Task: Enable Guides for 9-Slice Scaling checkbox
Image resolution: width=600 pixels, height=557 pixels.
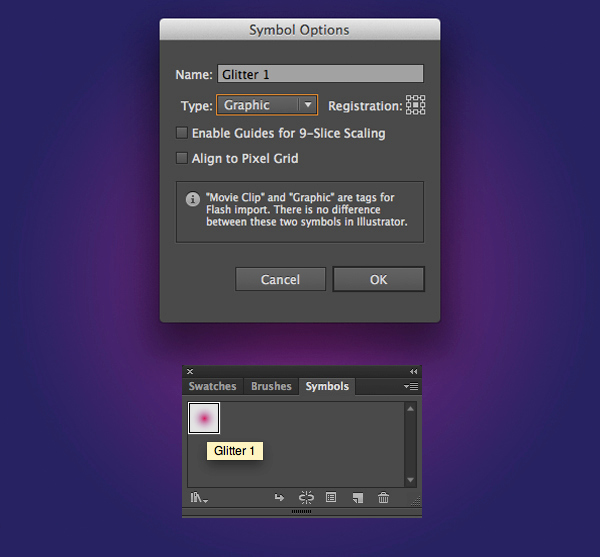Action: point(182,133)
